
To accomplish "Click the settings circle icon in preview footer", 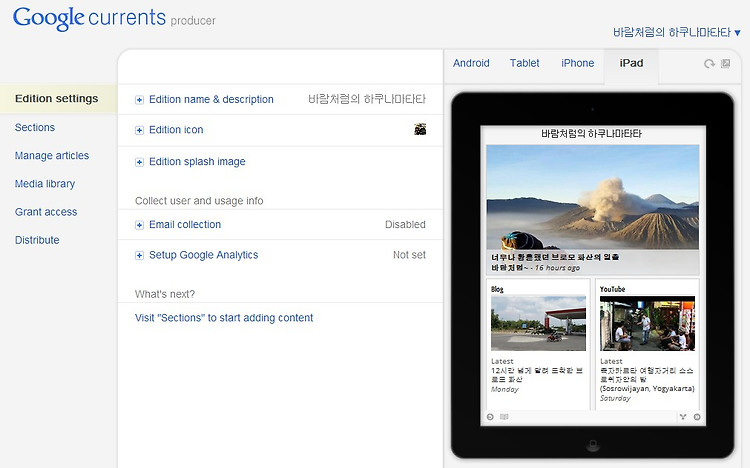I will (x=697, y=417).
